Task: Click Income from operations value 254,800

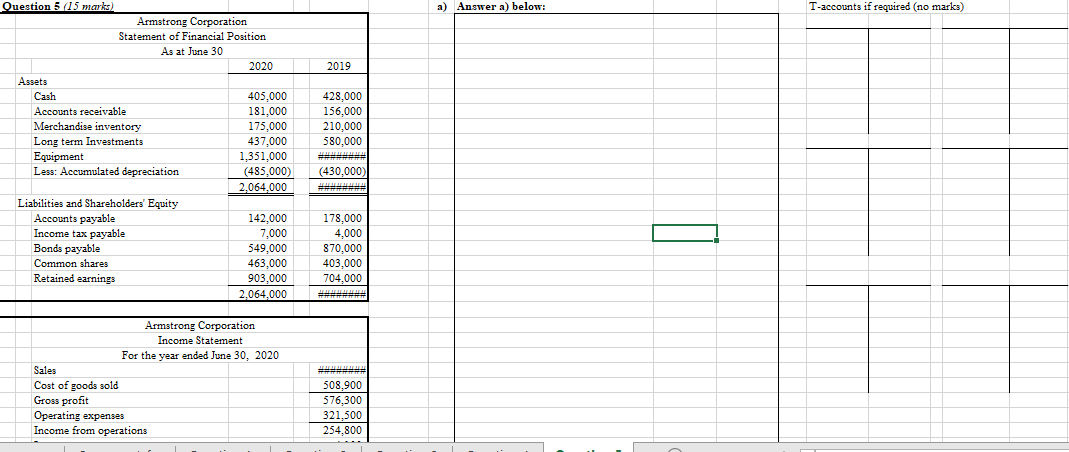Action: coord(344,431)
